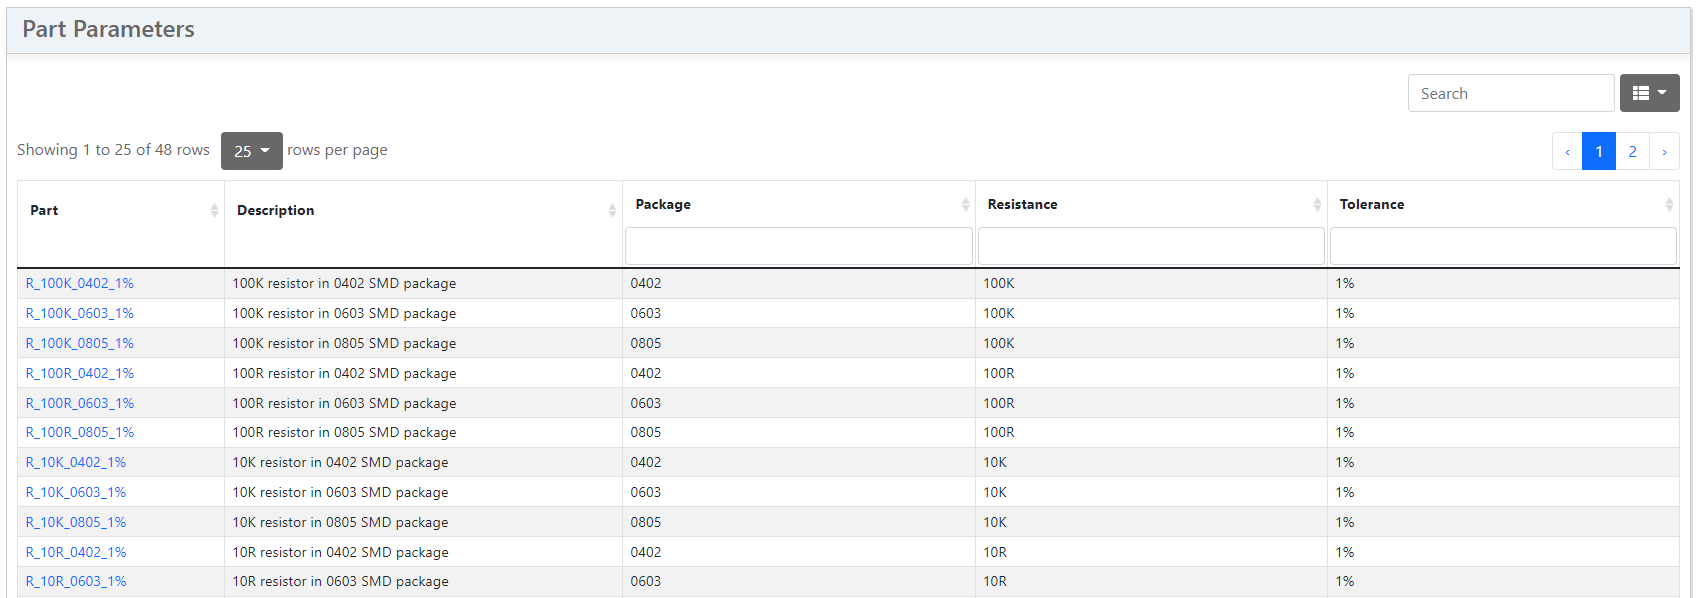
Task: Open part R_100K_0402_1% link
Action: point(80,283)
